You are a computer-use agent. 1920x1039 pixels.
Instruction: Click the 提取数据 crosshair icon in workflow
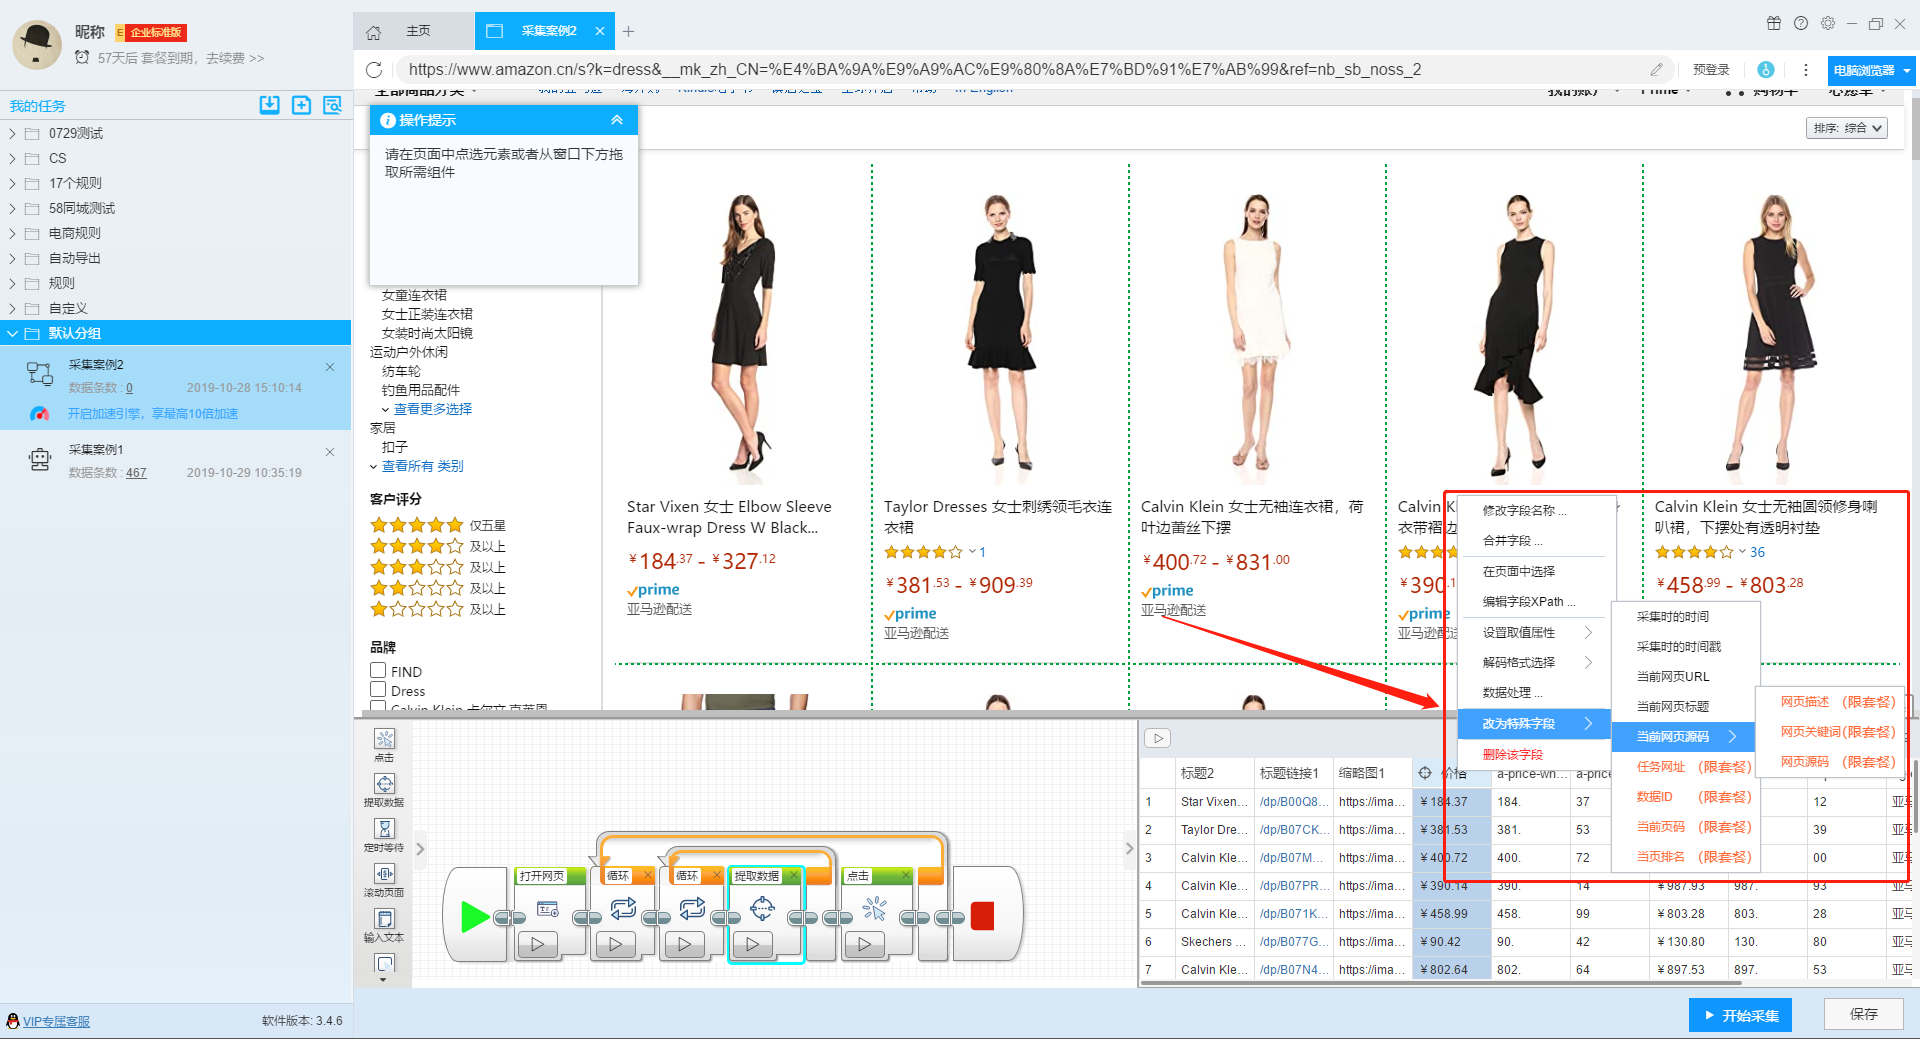(x=762, y=908)
